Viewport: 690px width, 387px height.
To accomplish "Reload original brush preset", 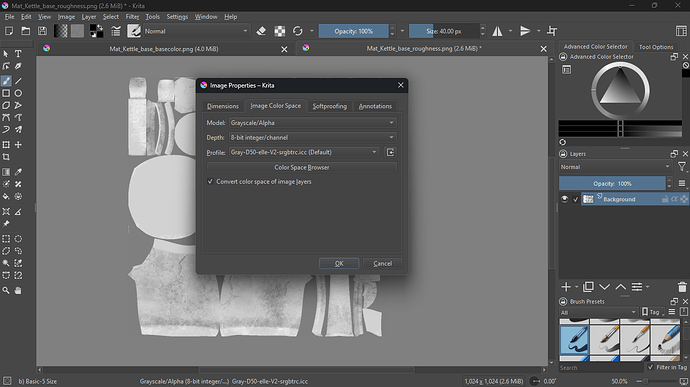I will click(x=297, y=31).
